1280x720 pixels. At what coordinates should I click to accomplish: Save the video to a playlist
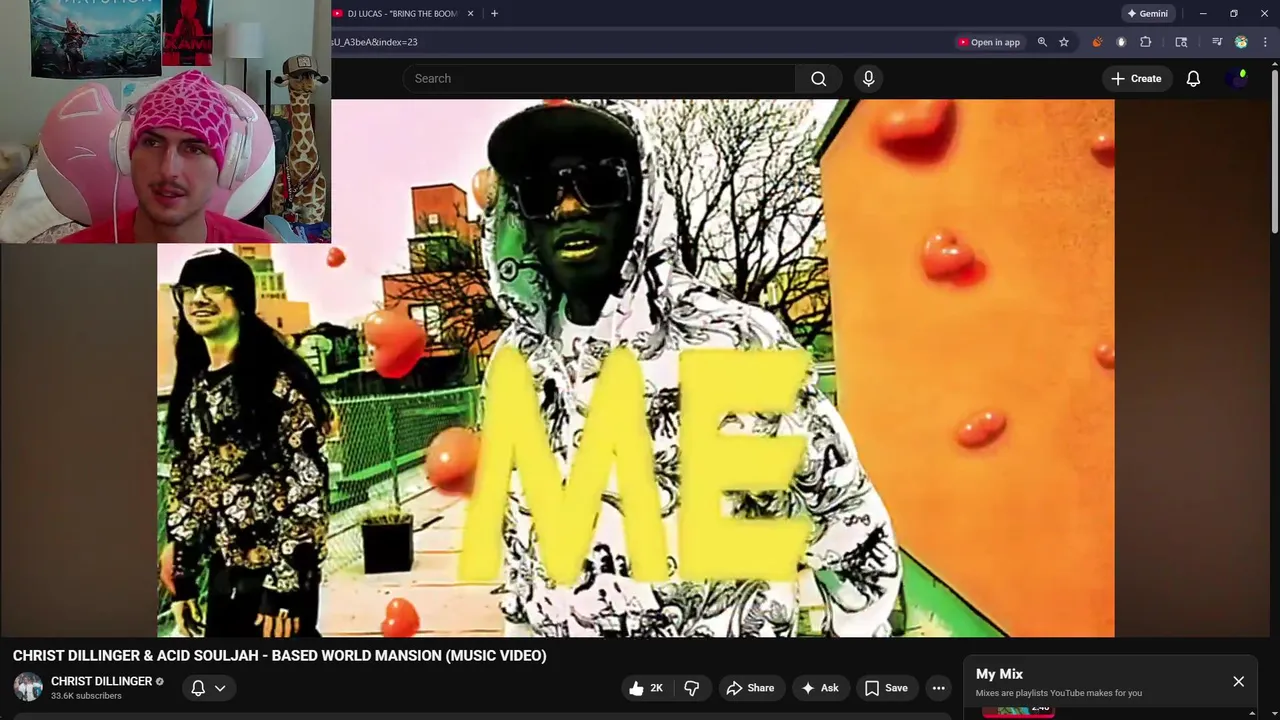[886, 688]
